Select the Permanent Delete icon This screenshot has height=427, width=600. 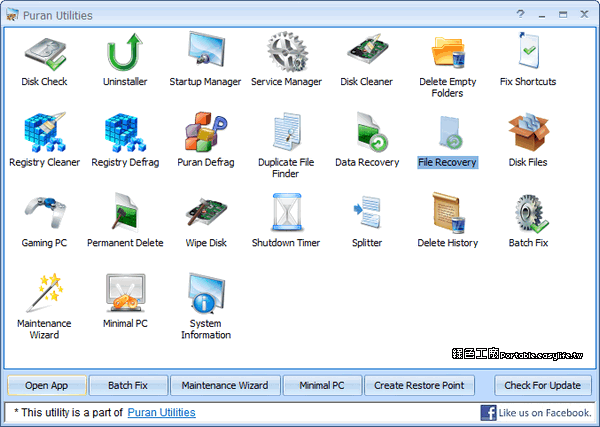[126, 212]
